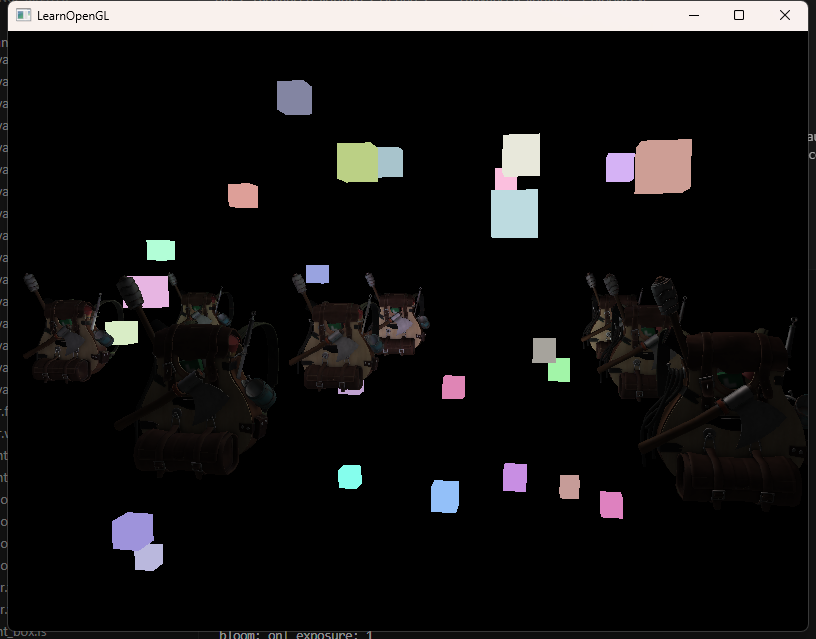Close the LearnOpenGL window
Screen dimensions: 816x639
click(785, 15)
